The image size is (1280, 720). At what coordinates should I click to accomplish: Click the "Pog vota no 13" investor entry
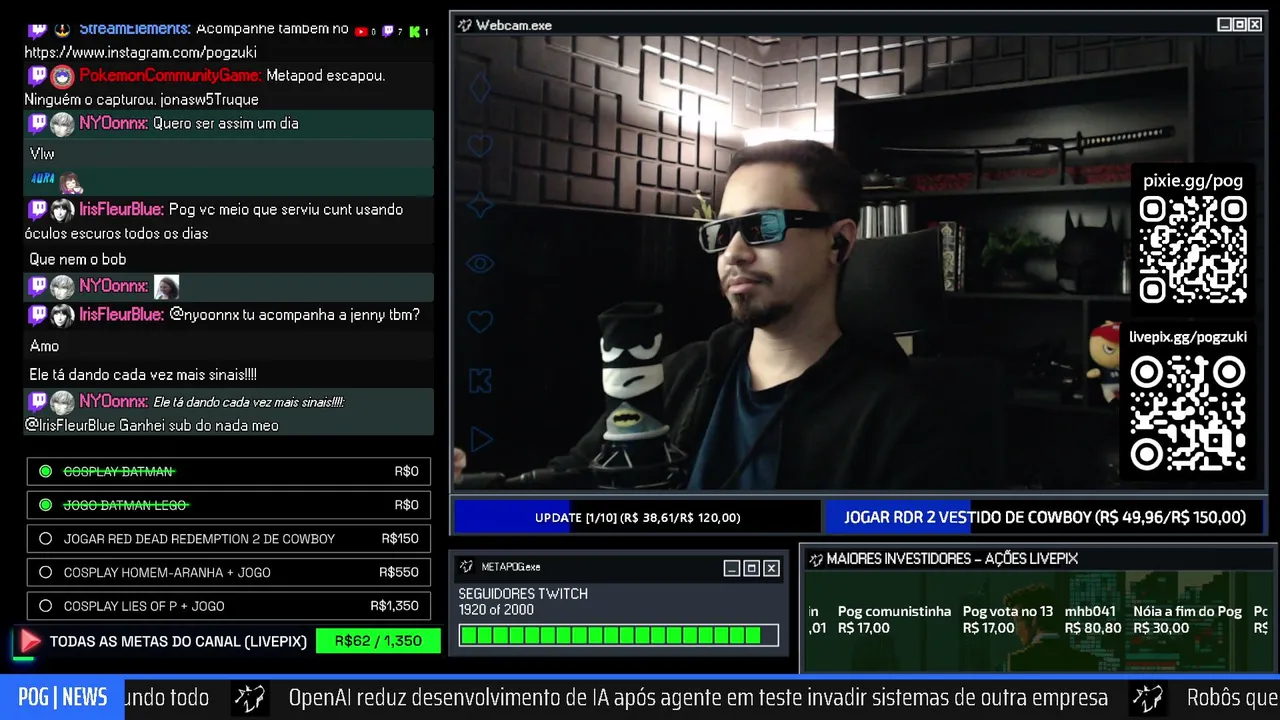coord(1008,620)
